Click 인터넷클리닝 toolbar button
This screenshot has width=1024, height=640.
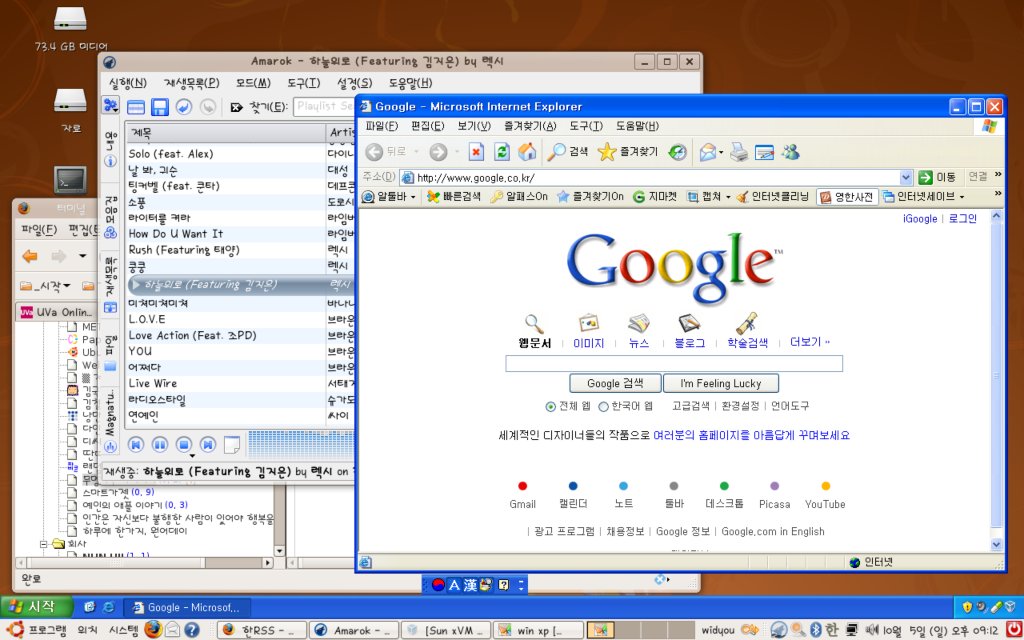point(773,196)
